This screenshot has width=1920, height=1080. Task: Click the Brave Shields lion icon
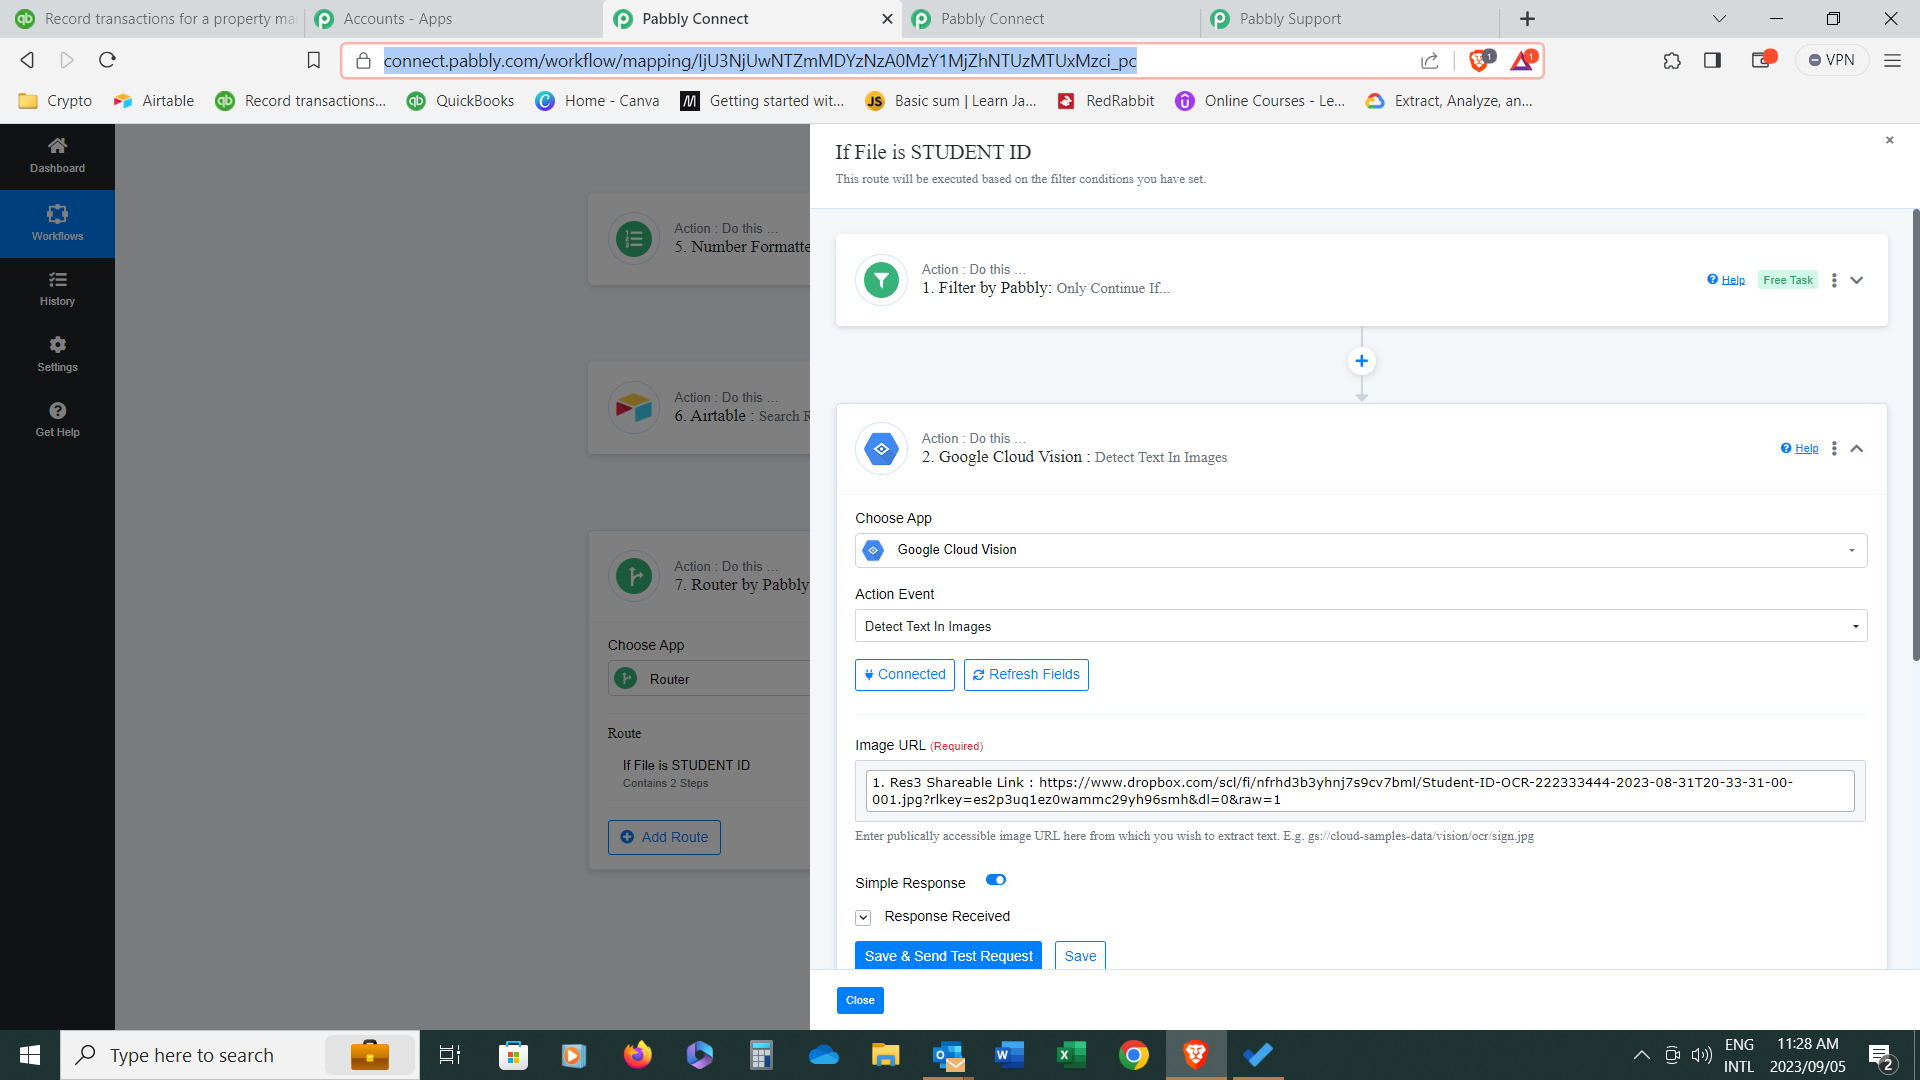tap(1480, 60)
